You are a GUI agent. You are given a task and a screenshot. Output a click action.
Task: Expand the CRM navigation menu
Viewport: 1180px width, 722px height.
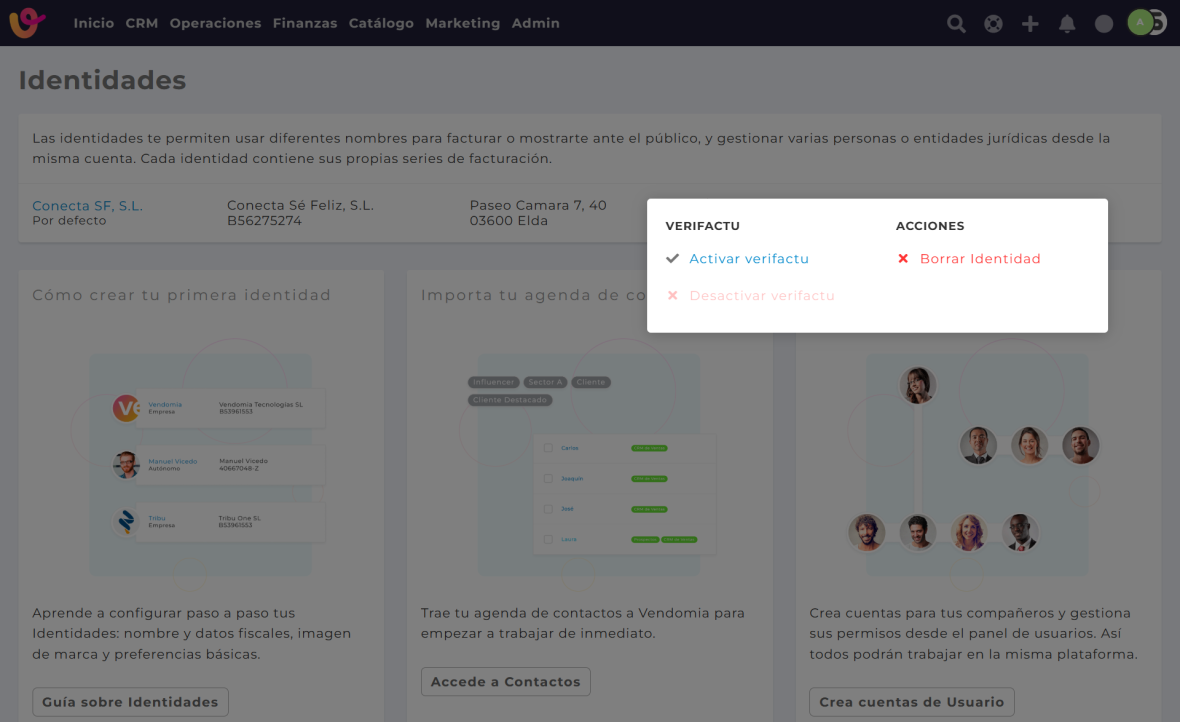point(142,23)
